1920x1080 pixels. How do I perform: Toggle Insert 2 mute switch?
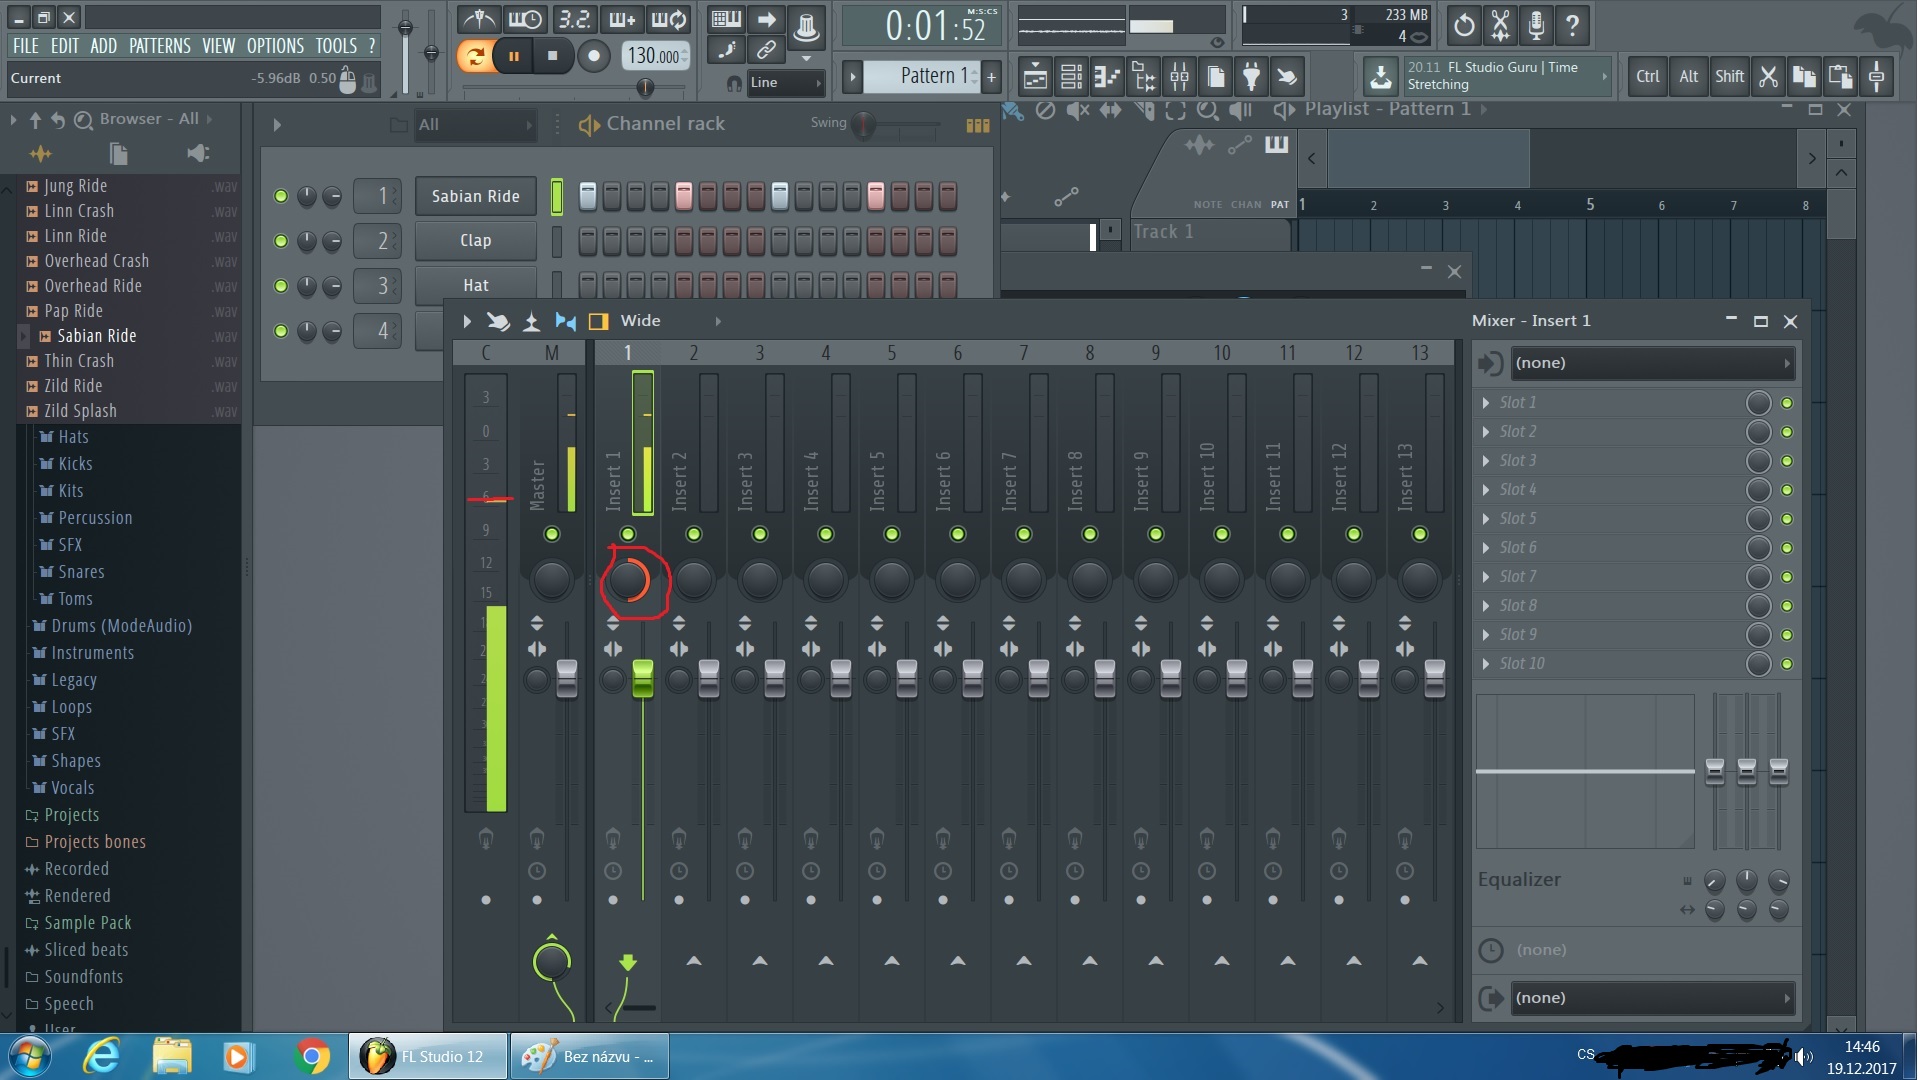694,534
